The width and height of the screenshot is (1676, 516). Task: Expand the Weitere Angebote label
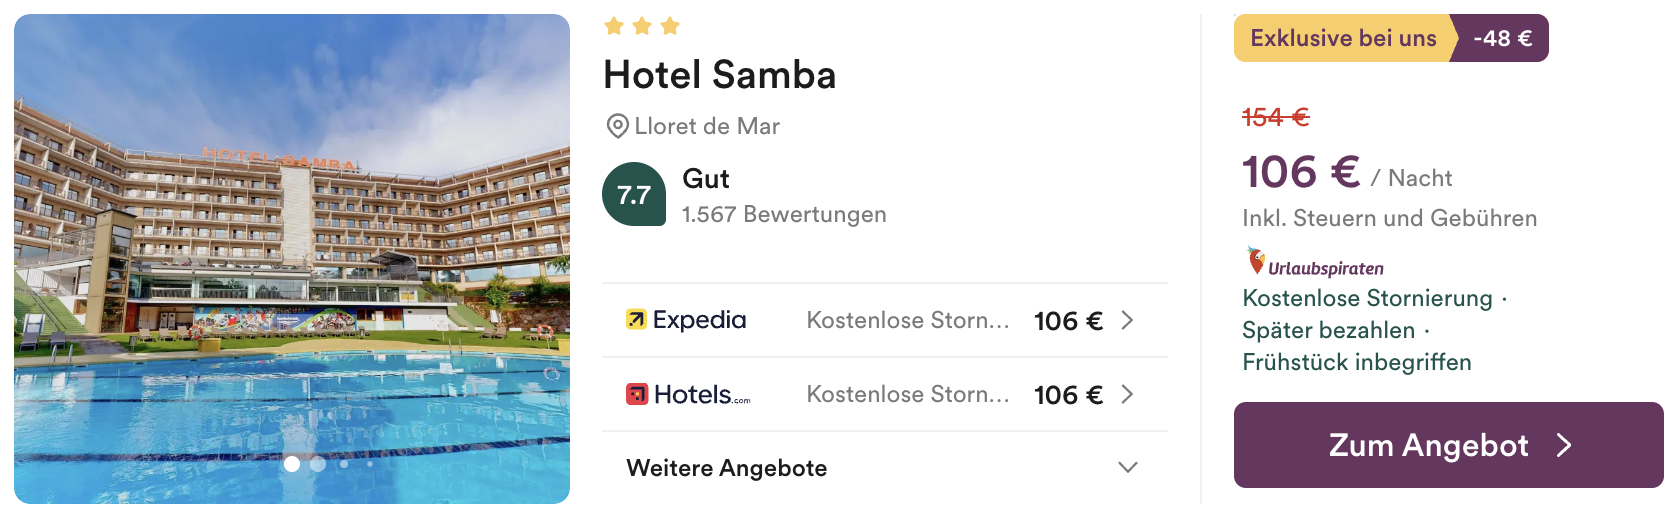[x=727, y=468]
